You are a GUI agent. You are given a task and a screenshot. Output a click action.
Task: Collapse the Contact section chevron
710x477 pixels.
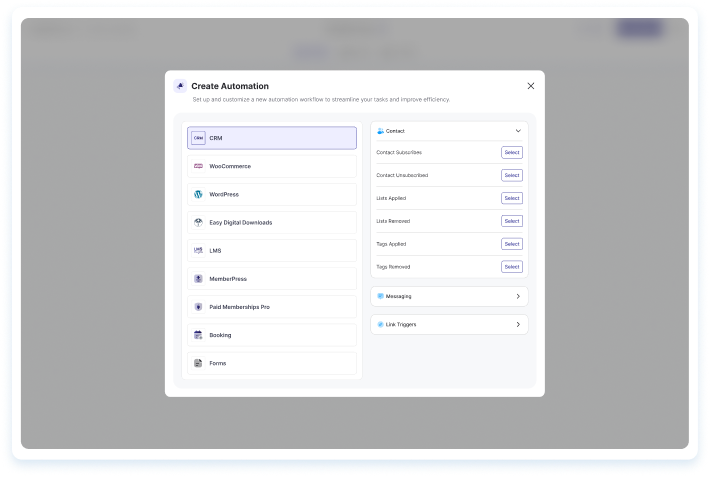point(518,131)
